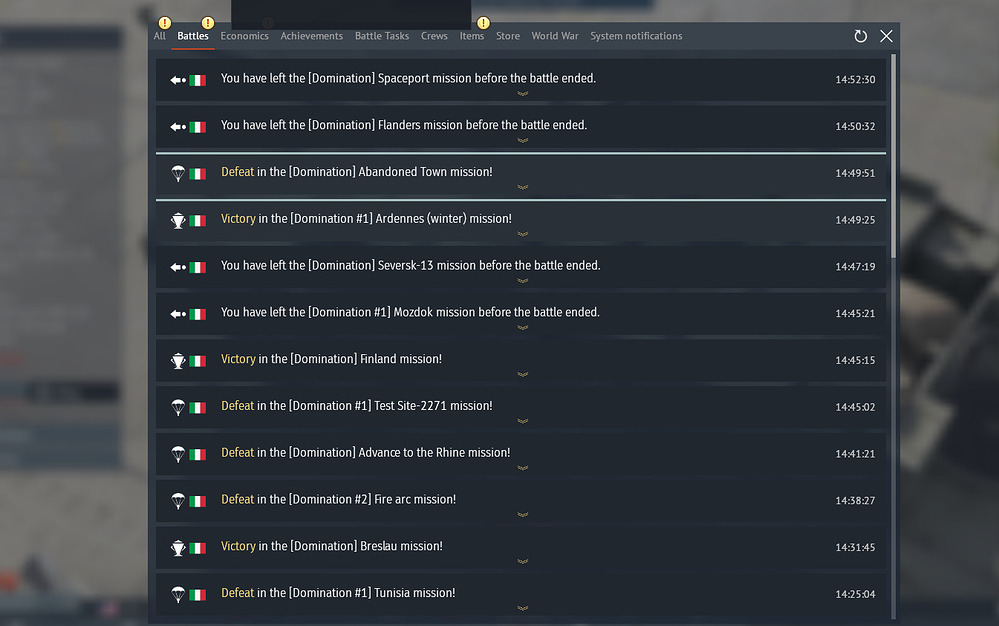This screenshot has height=626, width=999.
Task: Open System notifications tab
Action: coord(636,36)
